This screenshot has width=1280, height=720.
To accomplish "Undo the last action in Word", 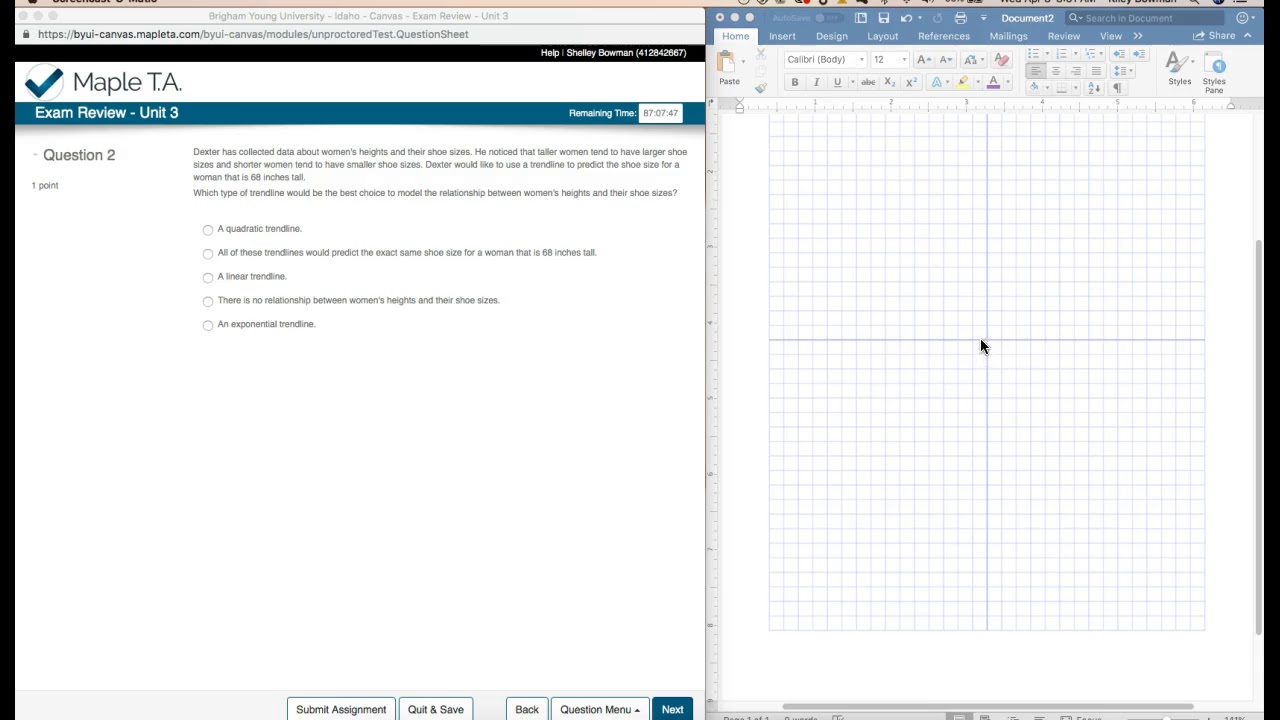I will 907,18.
